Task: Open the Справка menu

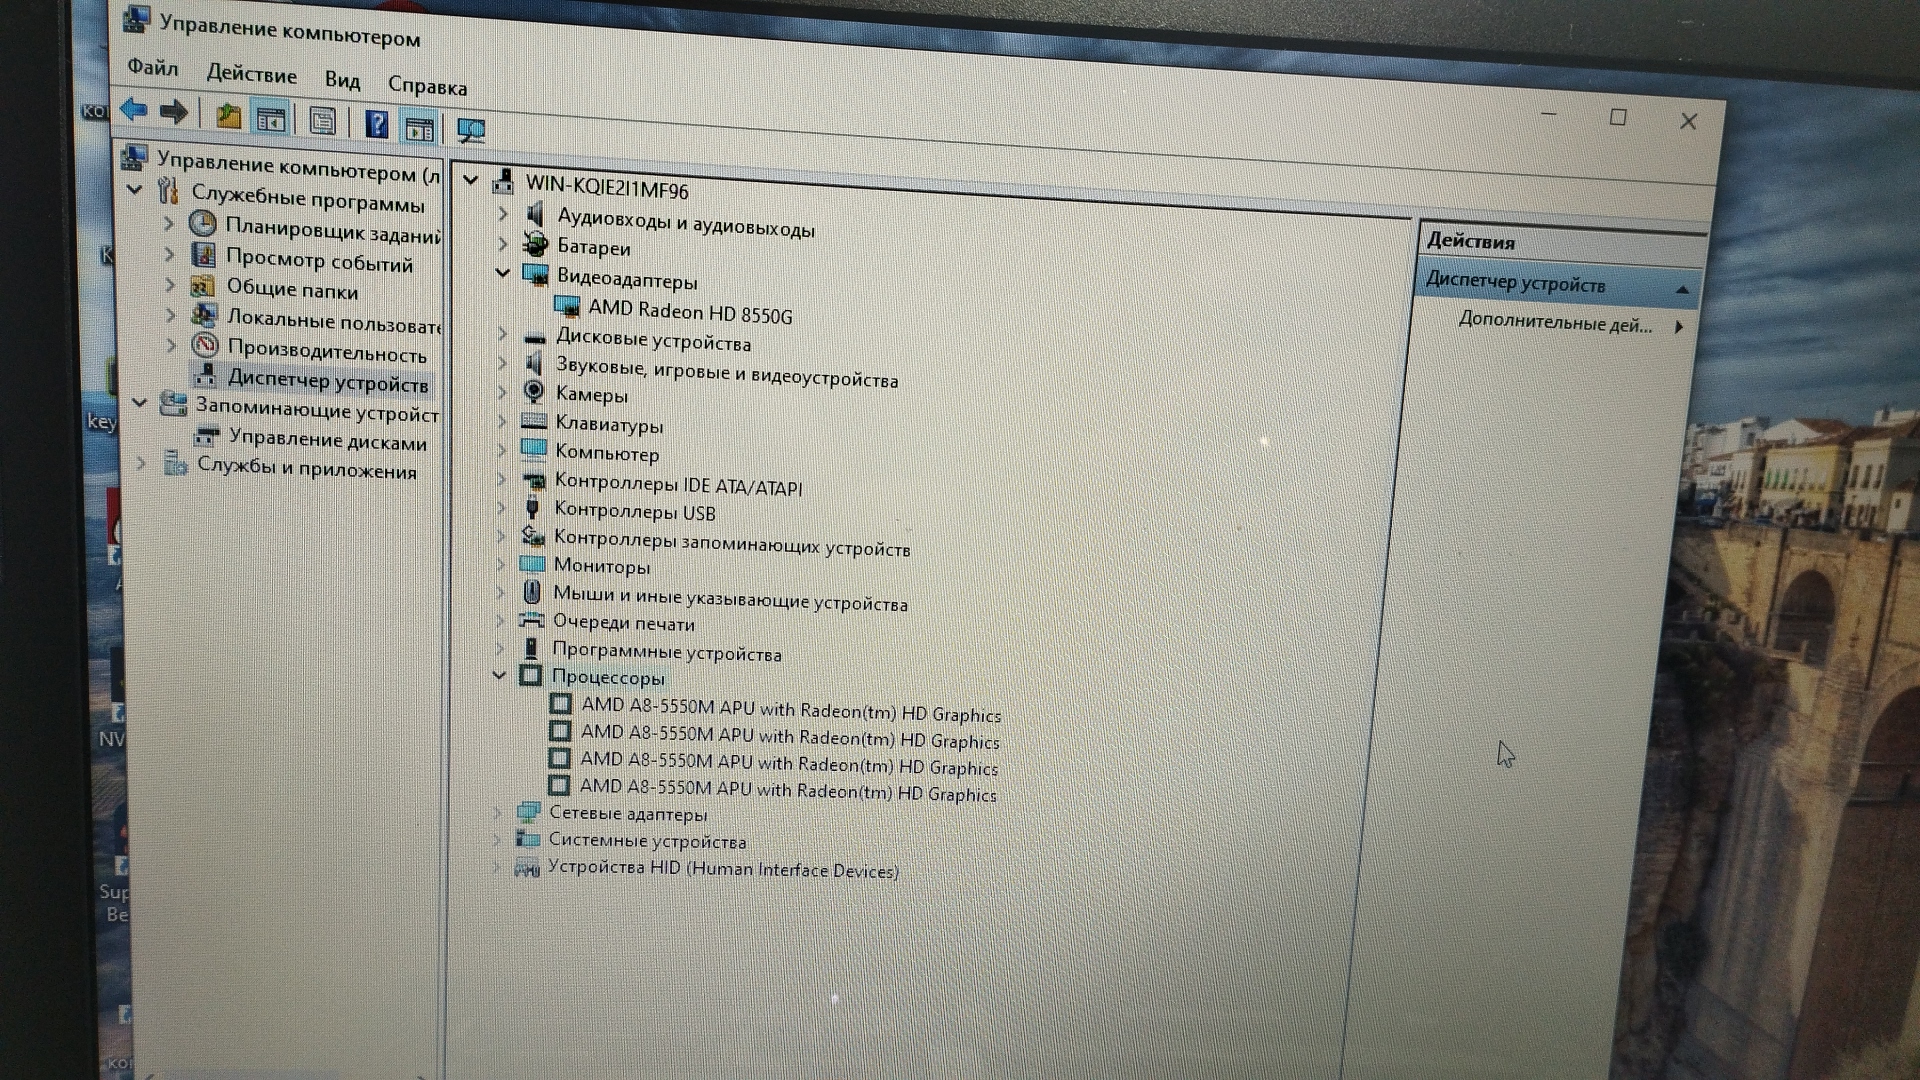Action: pyautogui.click(x=427, y=86)
